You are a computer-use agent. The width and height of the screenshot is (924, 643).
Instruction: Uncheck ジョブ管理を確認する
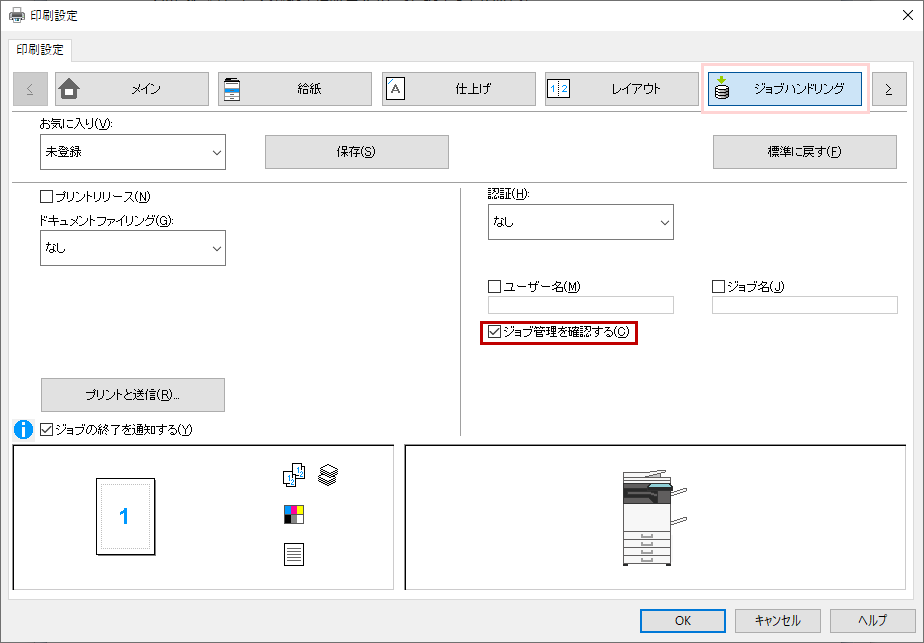tap(494, 332)
